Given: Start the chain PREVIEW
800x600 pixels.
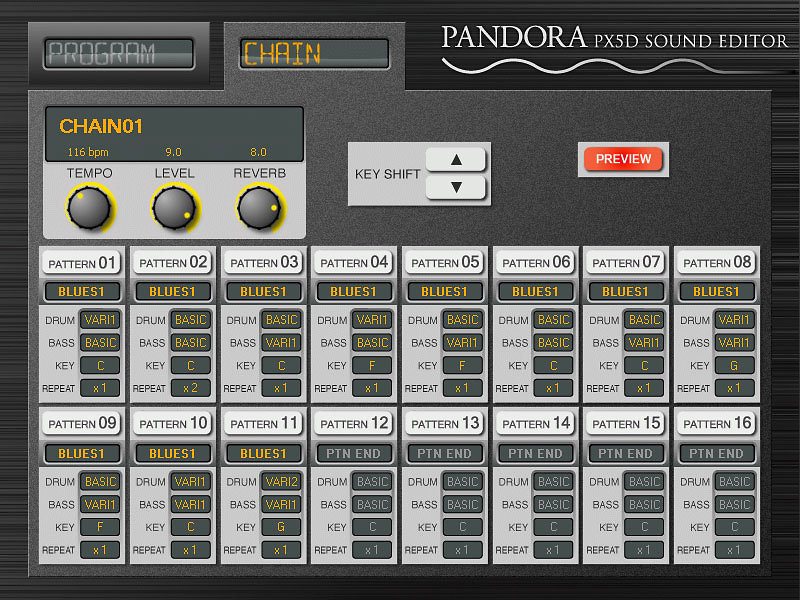Looking at the screenshot, I should [623, 159].
